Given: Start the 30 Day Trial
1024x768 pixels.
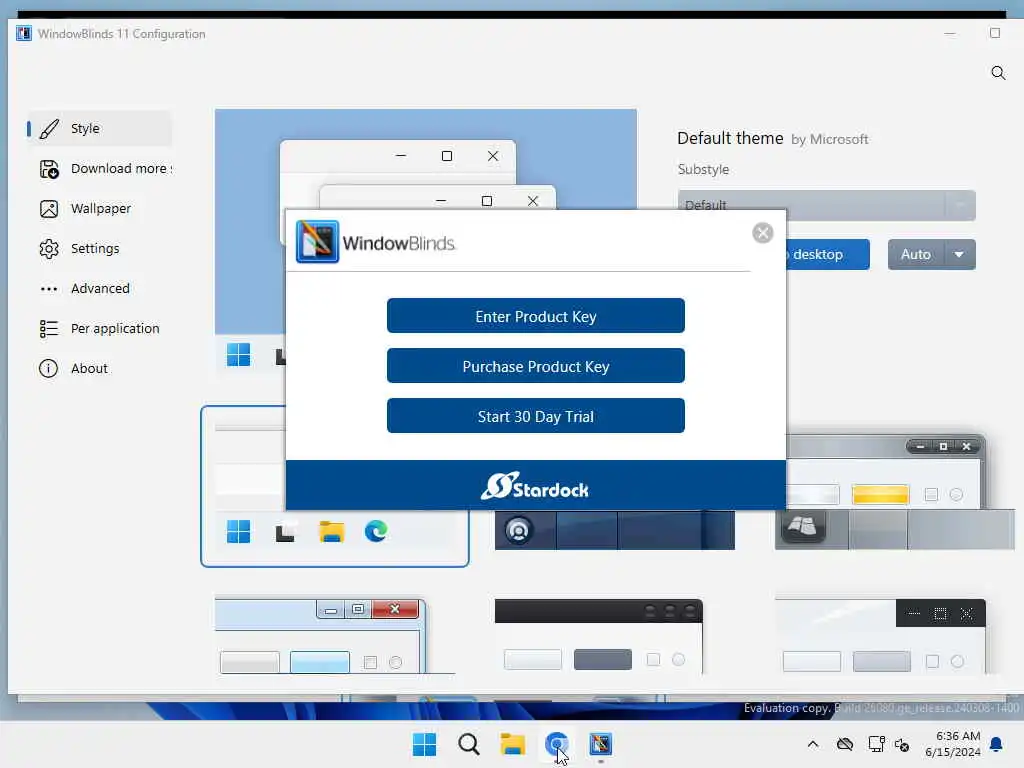Looking at the screenshot, I should [536, 416].
